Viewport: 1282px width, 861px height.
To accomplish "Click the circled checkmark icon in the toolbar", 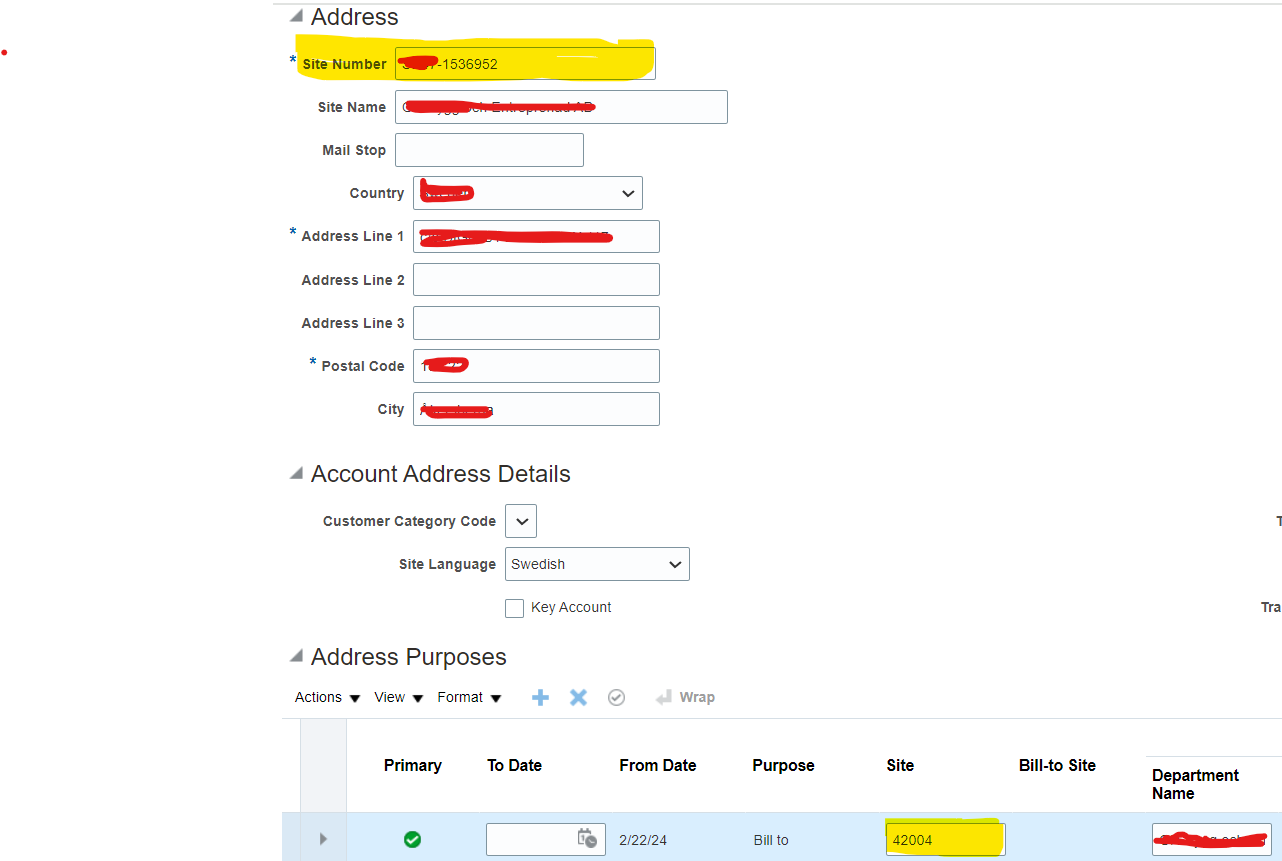I will 616,697.
